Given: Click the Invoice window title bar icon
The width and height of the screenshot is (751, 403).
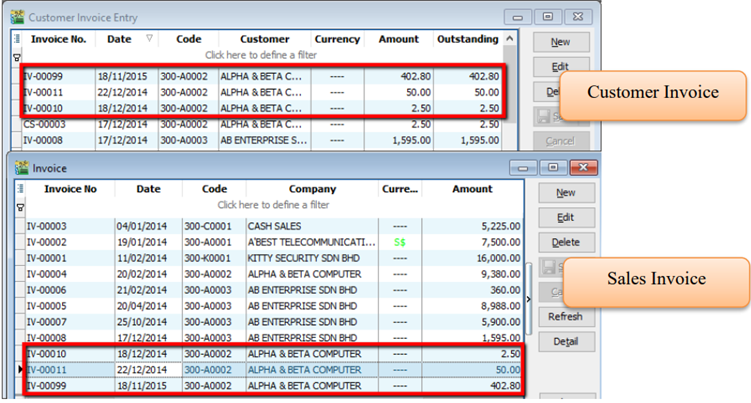Looking at the screenshot, I should pos(21,170).
